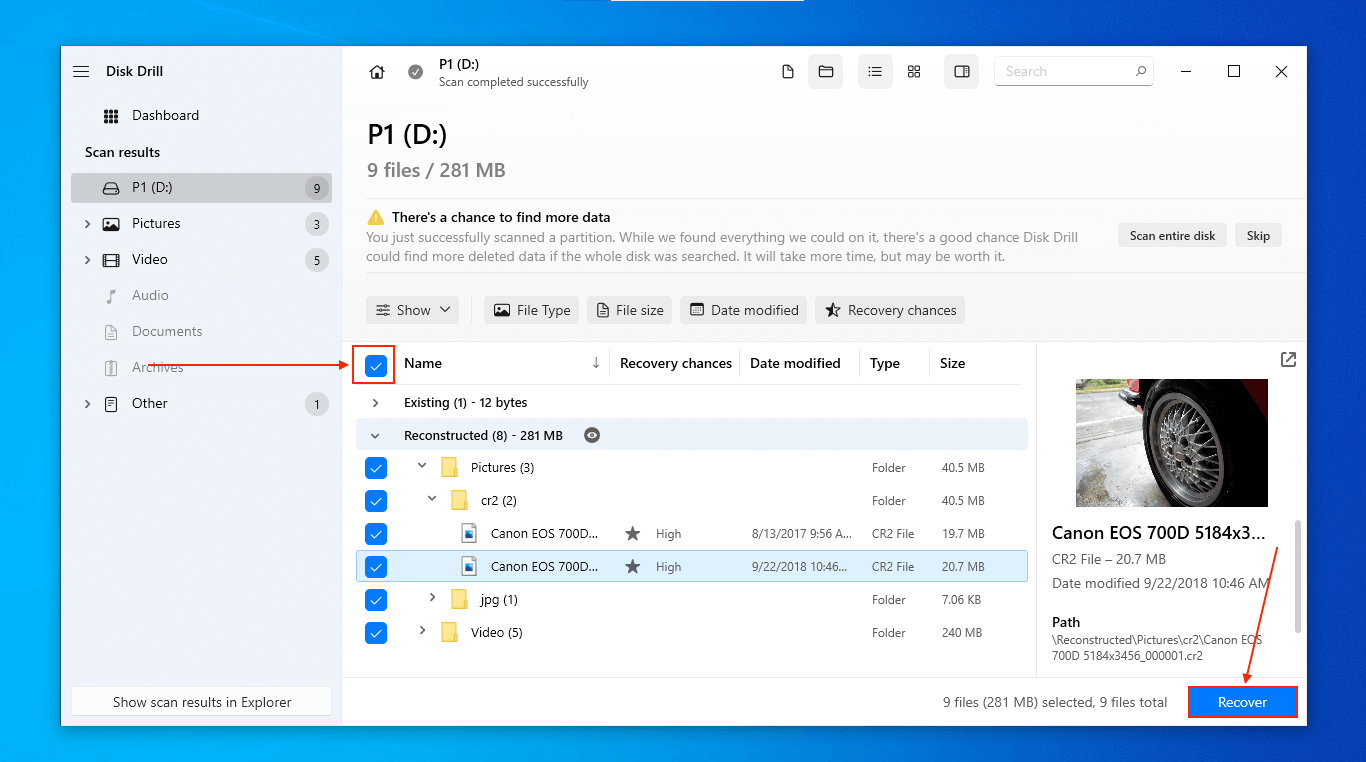
Task: Switch to folder view icon in toolbar
Action: tap(826, 72)
